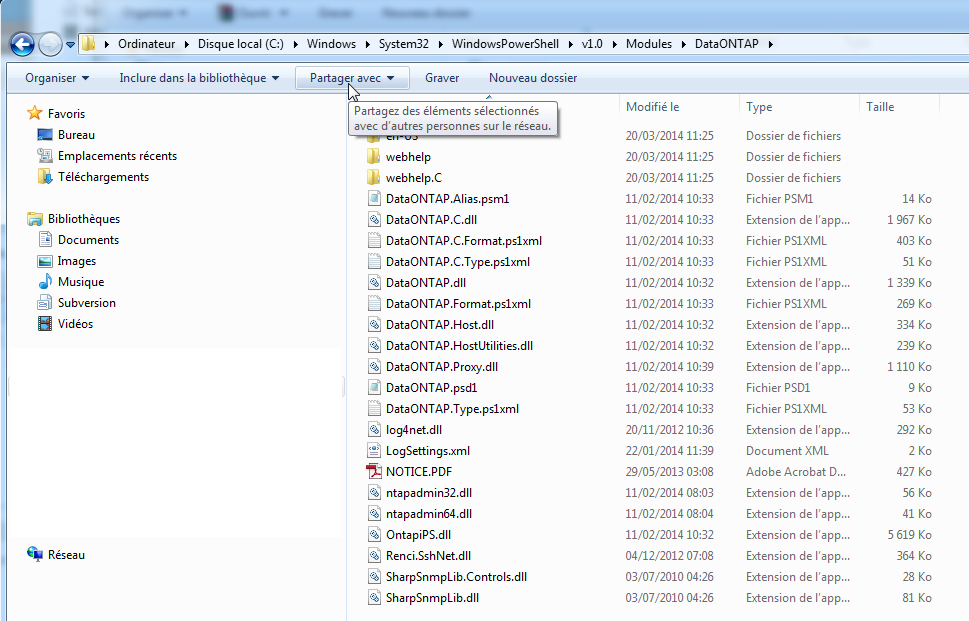Click the address bar folder icon

(x=89, y=43)
